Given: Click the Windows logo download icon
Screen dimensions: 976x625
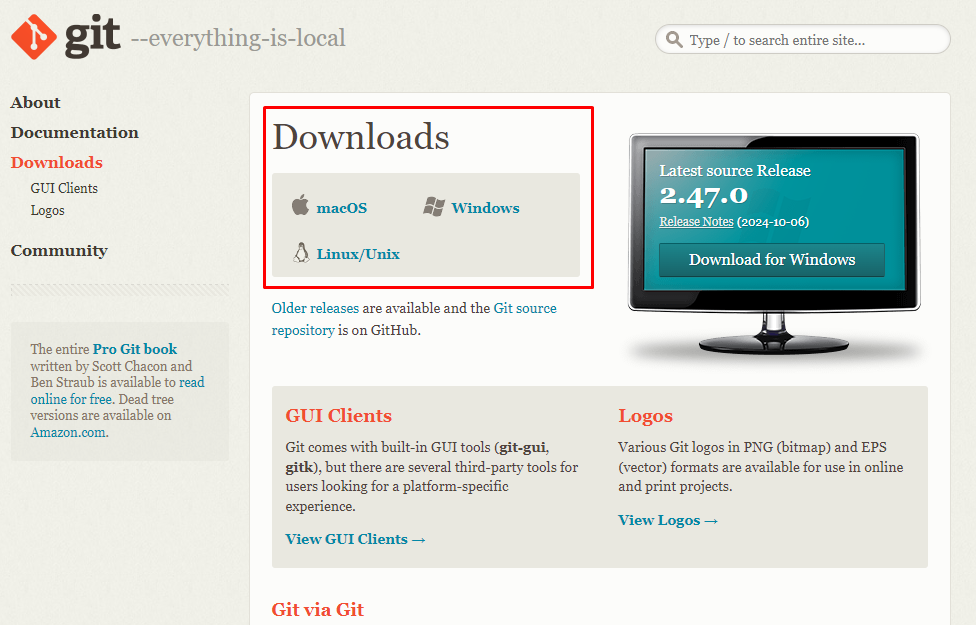Looking at the screenshot, I should (437, 206).
